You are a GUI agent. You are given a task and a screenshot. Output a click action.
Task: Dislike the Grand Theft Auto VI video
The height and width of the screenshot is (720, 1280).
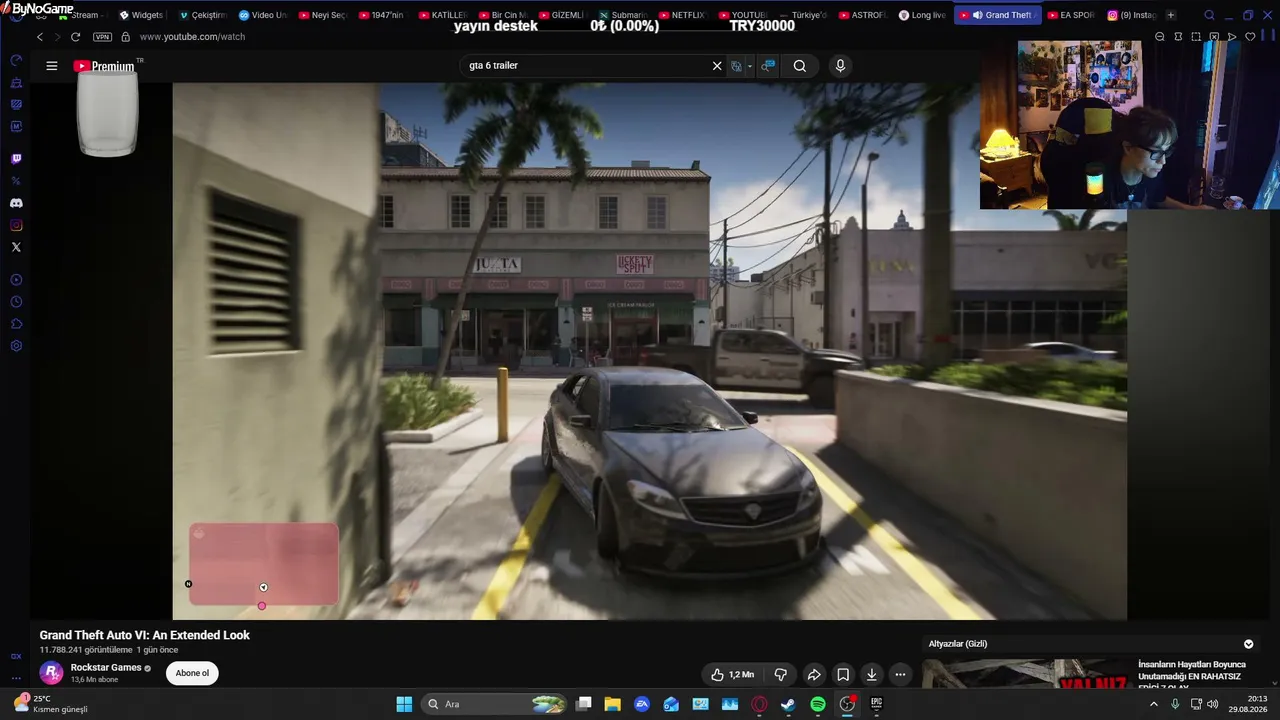(x=781, y=675)
